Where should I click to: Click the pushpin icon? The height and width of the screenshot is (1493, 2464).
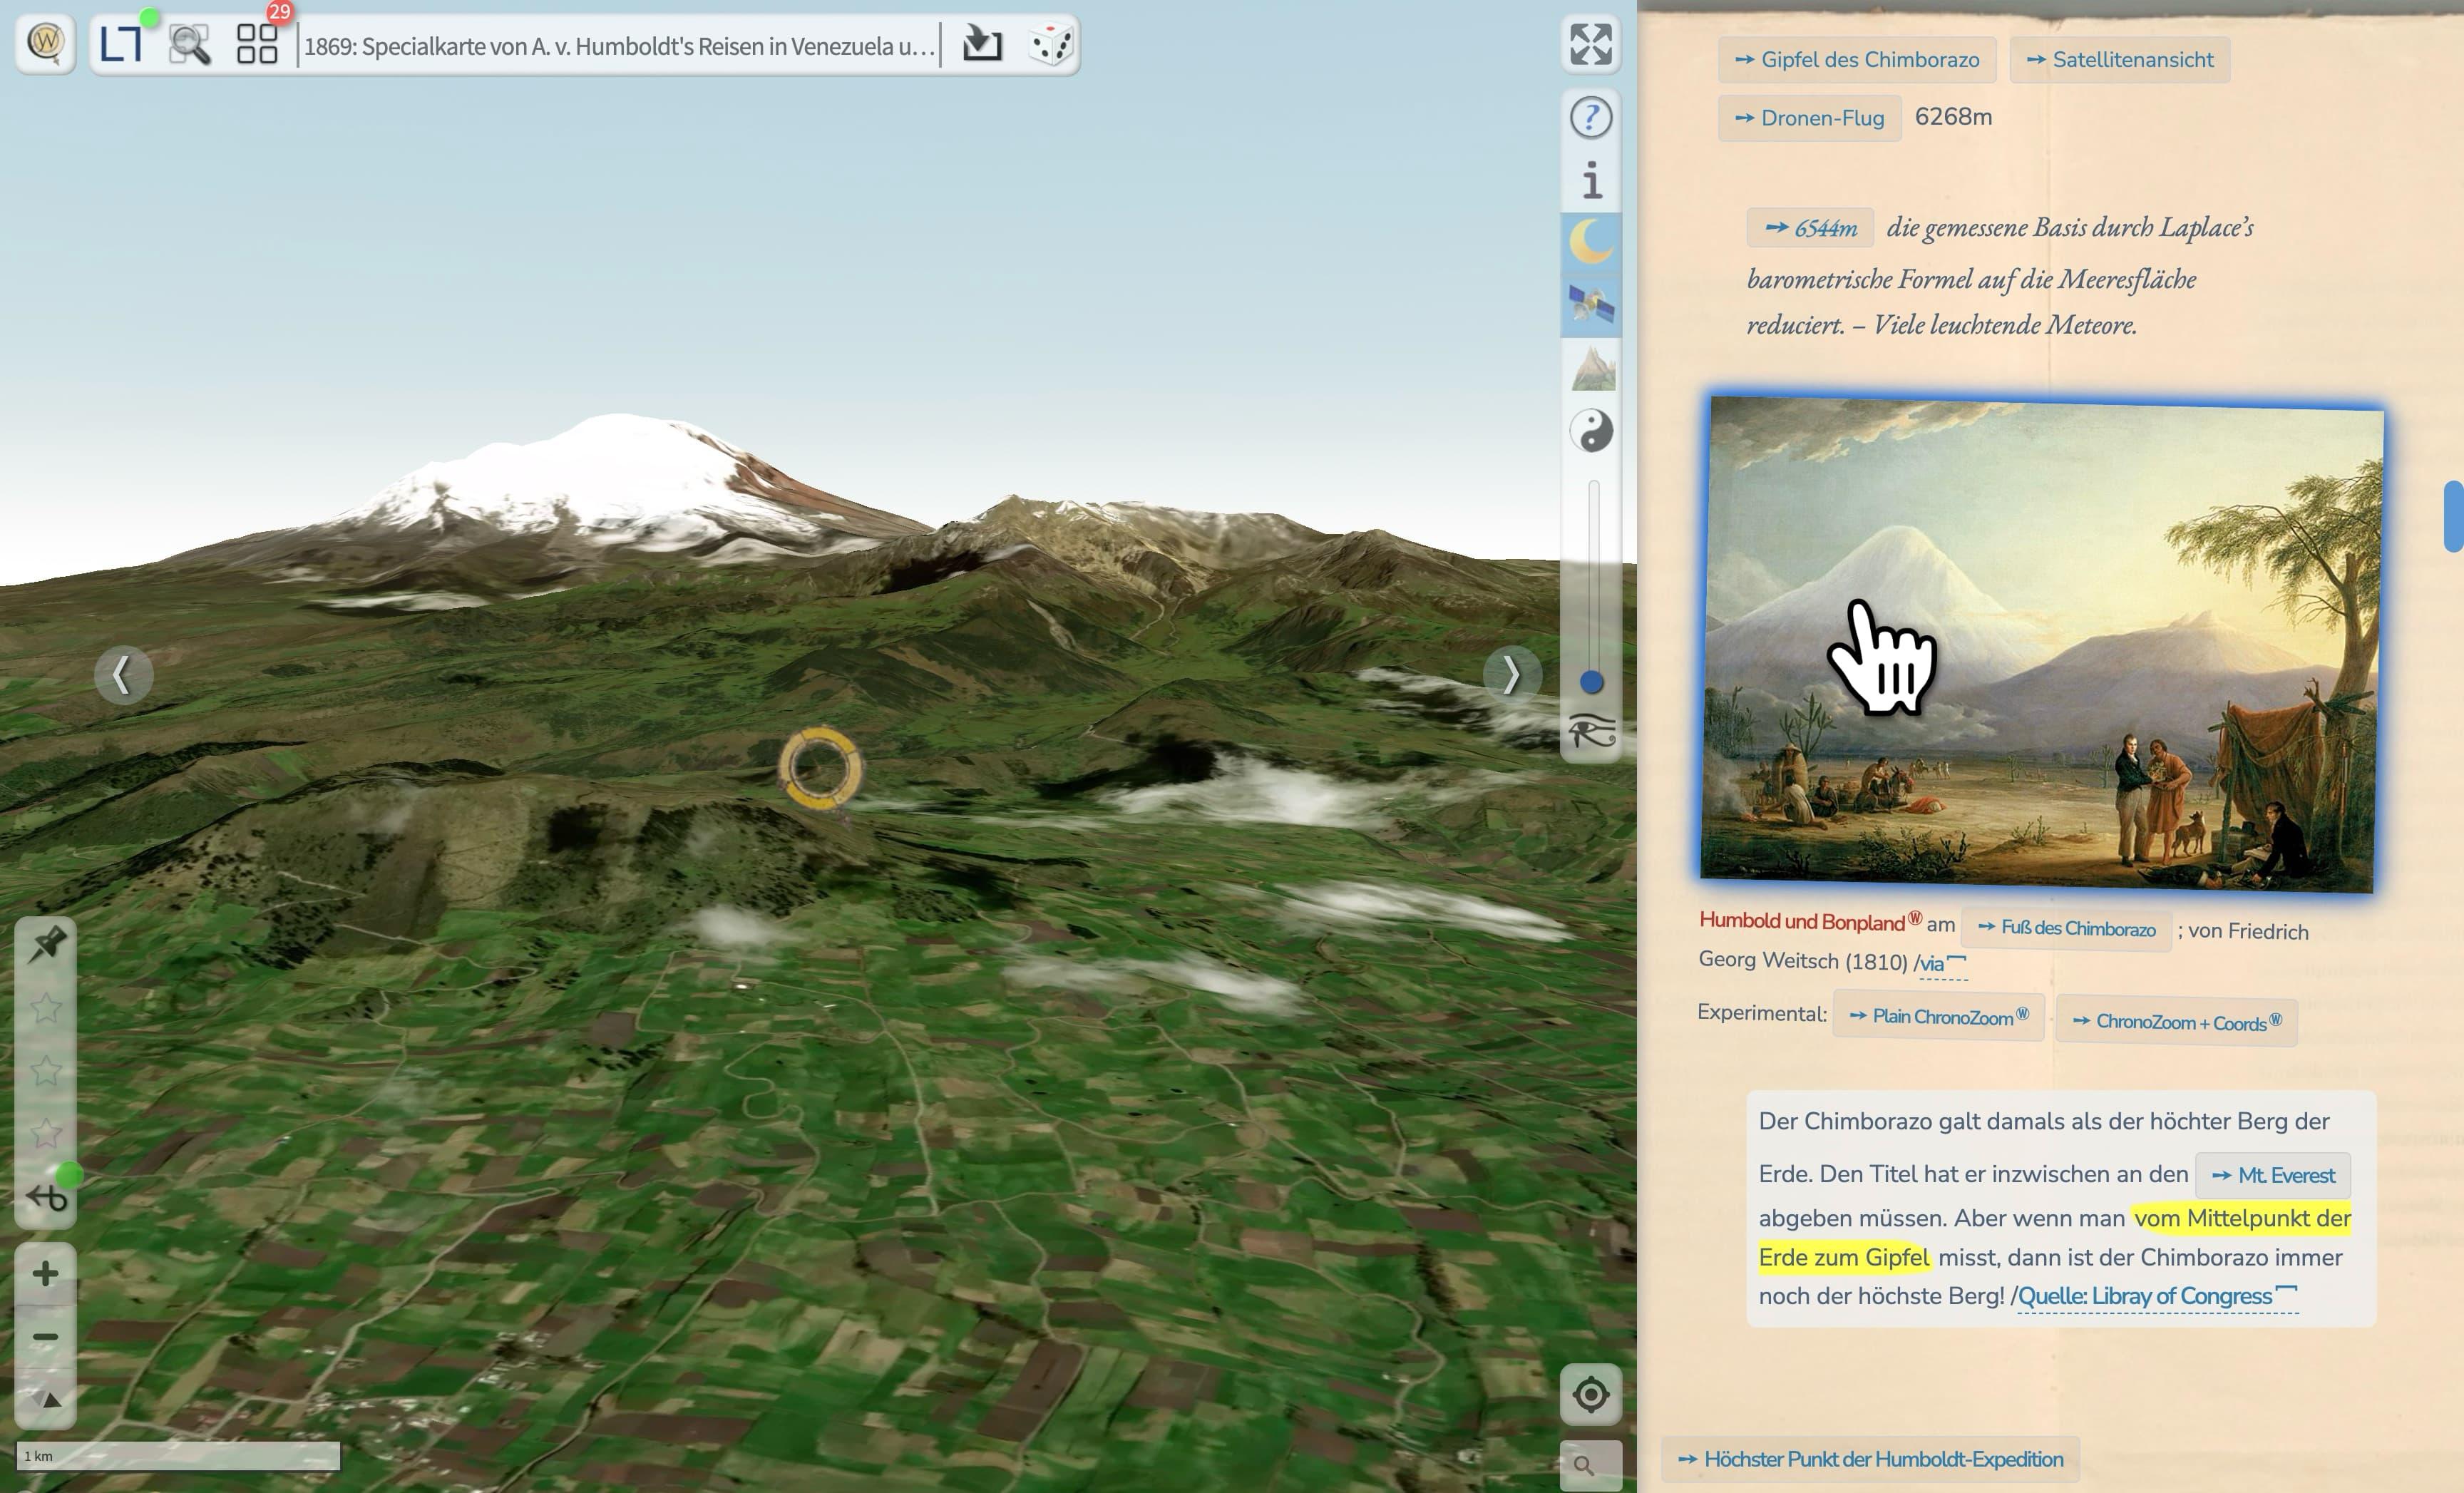[46, 945]
